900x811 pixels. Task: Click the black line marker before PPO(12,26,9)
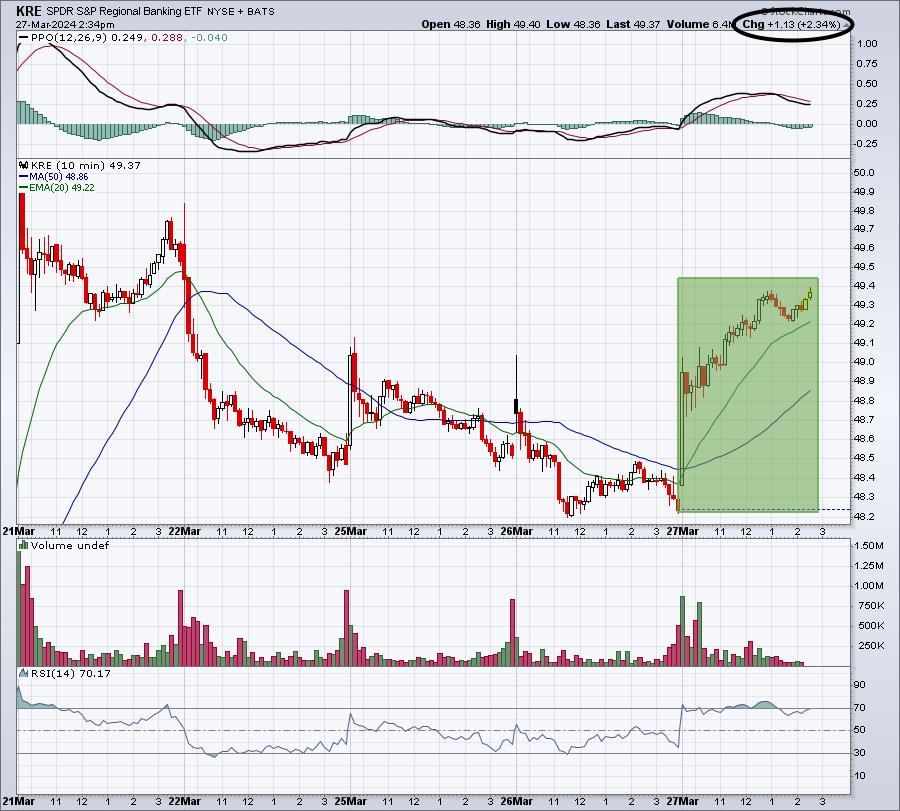[24, 38]
